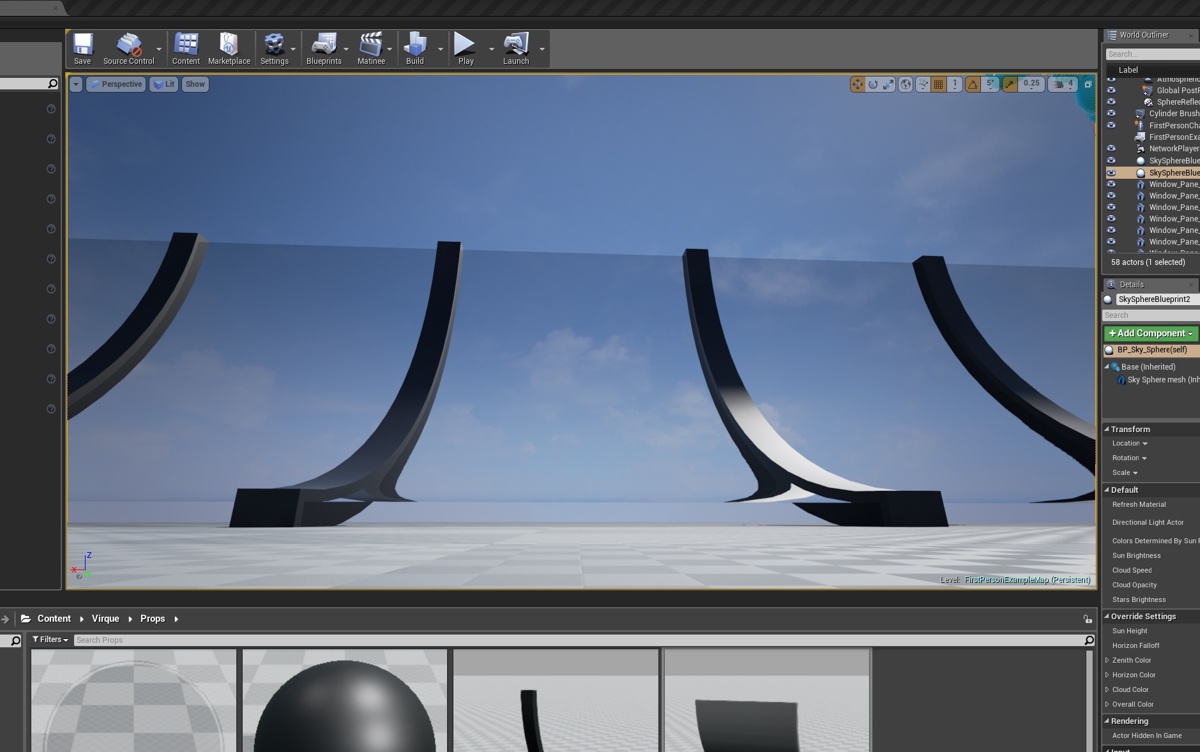Image resolution: width=1200 pixels, height=752 pixels.
Task: Go to the Props breadcrumb folder
Action: pos(153,619)
